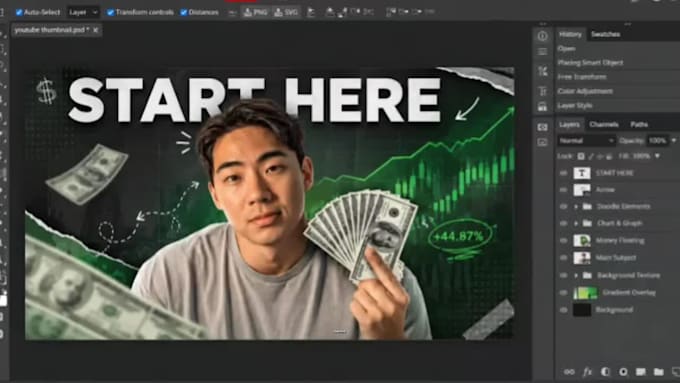Open the Brush panel icon
680x383 pixels.
[x=543, y=71]
